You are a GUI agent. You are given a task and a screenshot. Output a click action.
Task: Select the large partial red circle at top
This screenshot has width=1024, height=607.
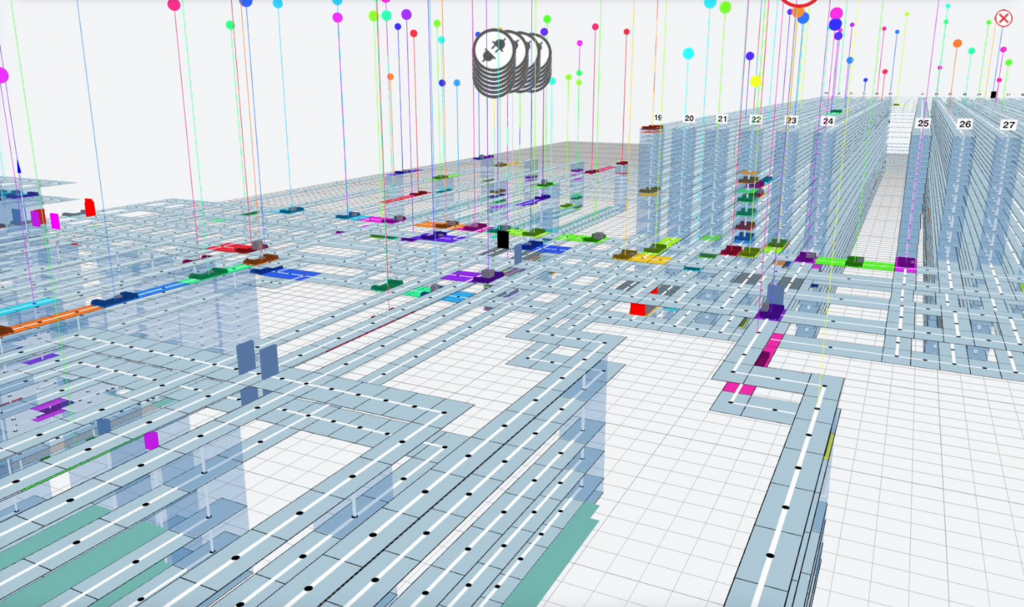[799, 3]
